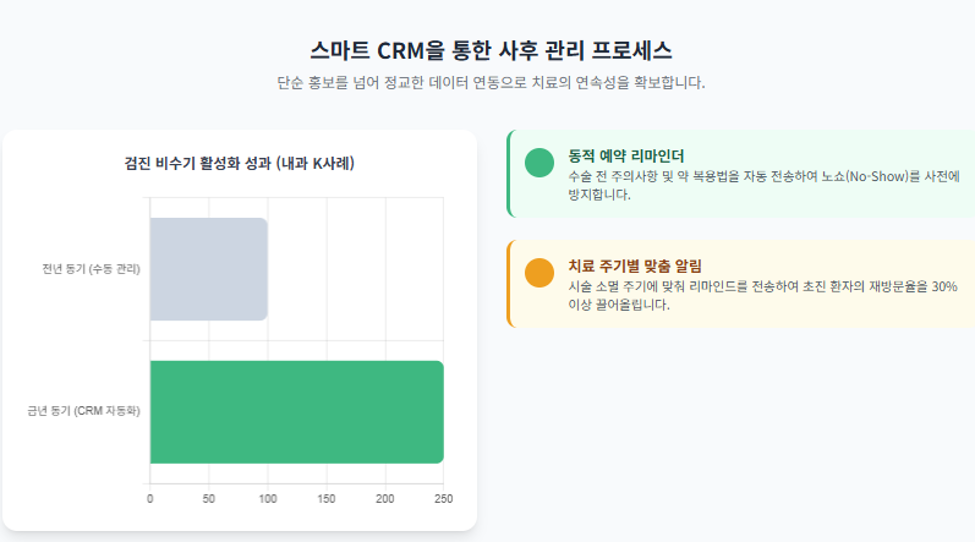Image resolution: width=975 pixels, height=542 pixels.
Task: Click the subtitle text about 데이터 연동
Action: [491, 83]
